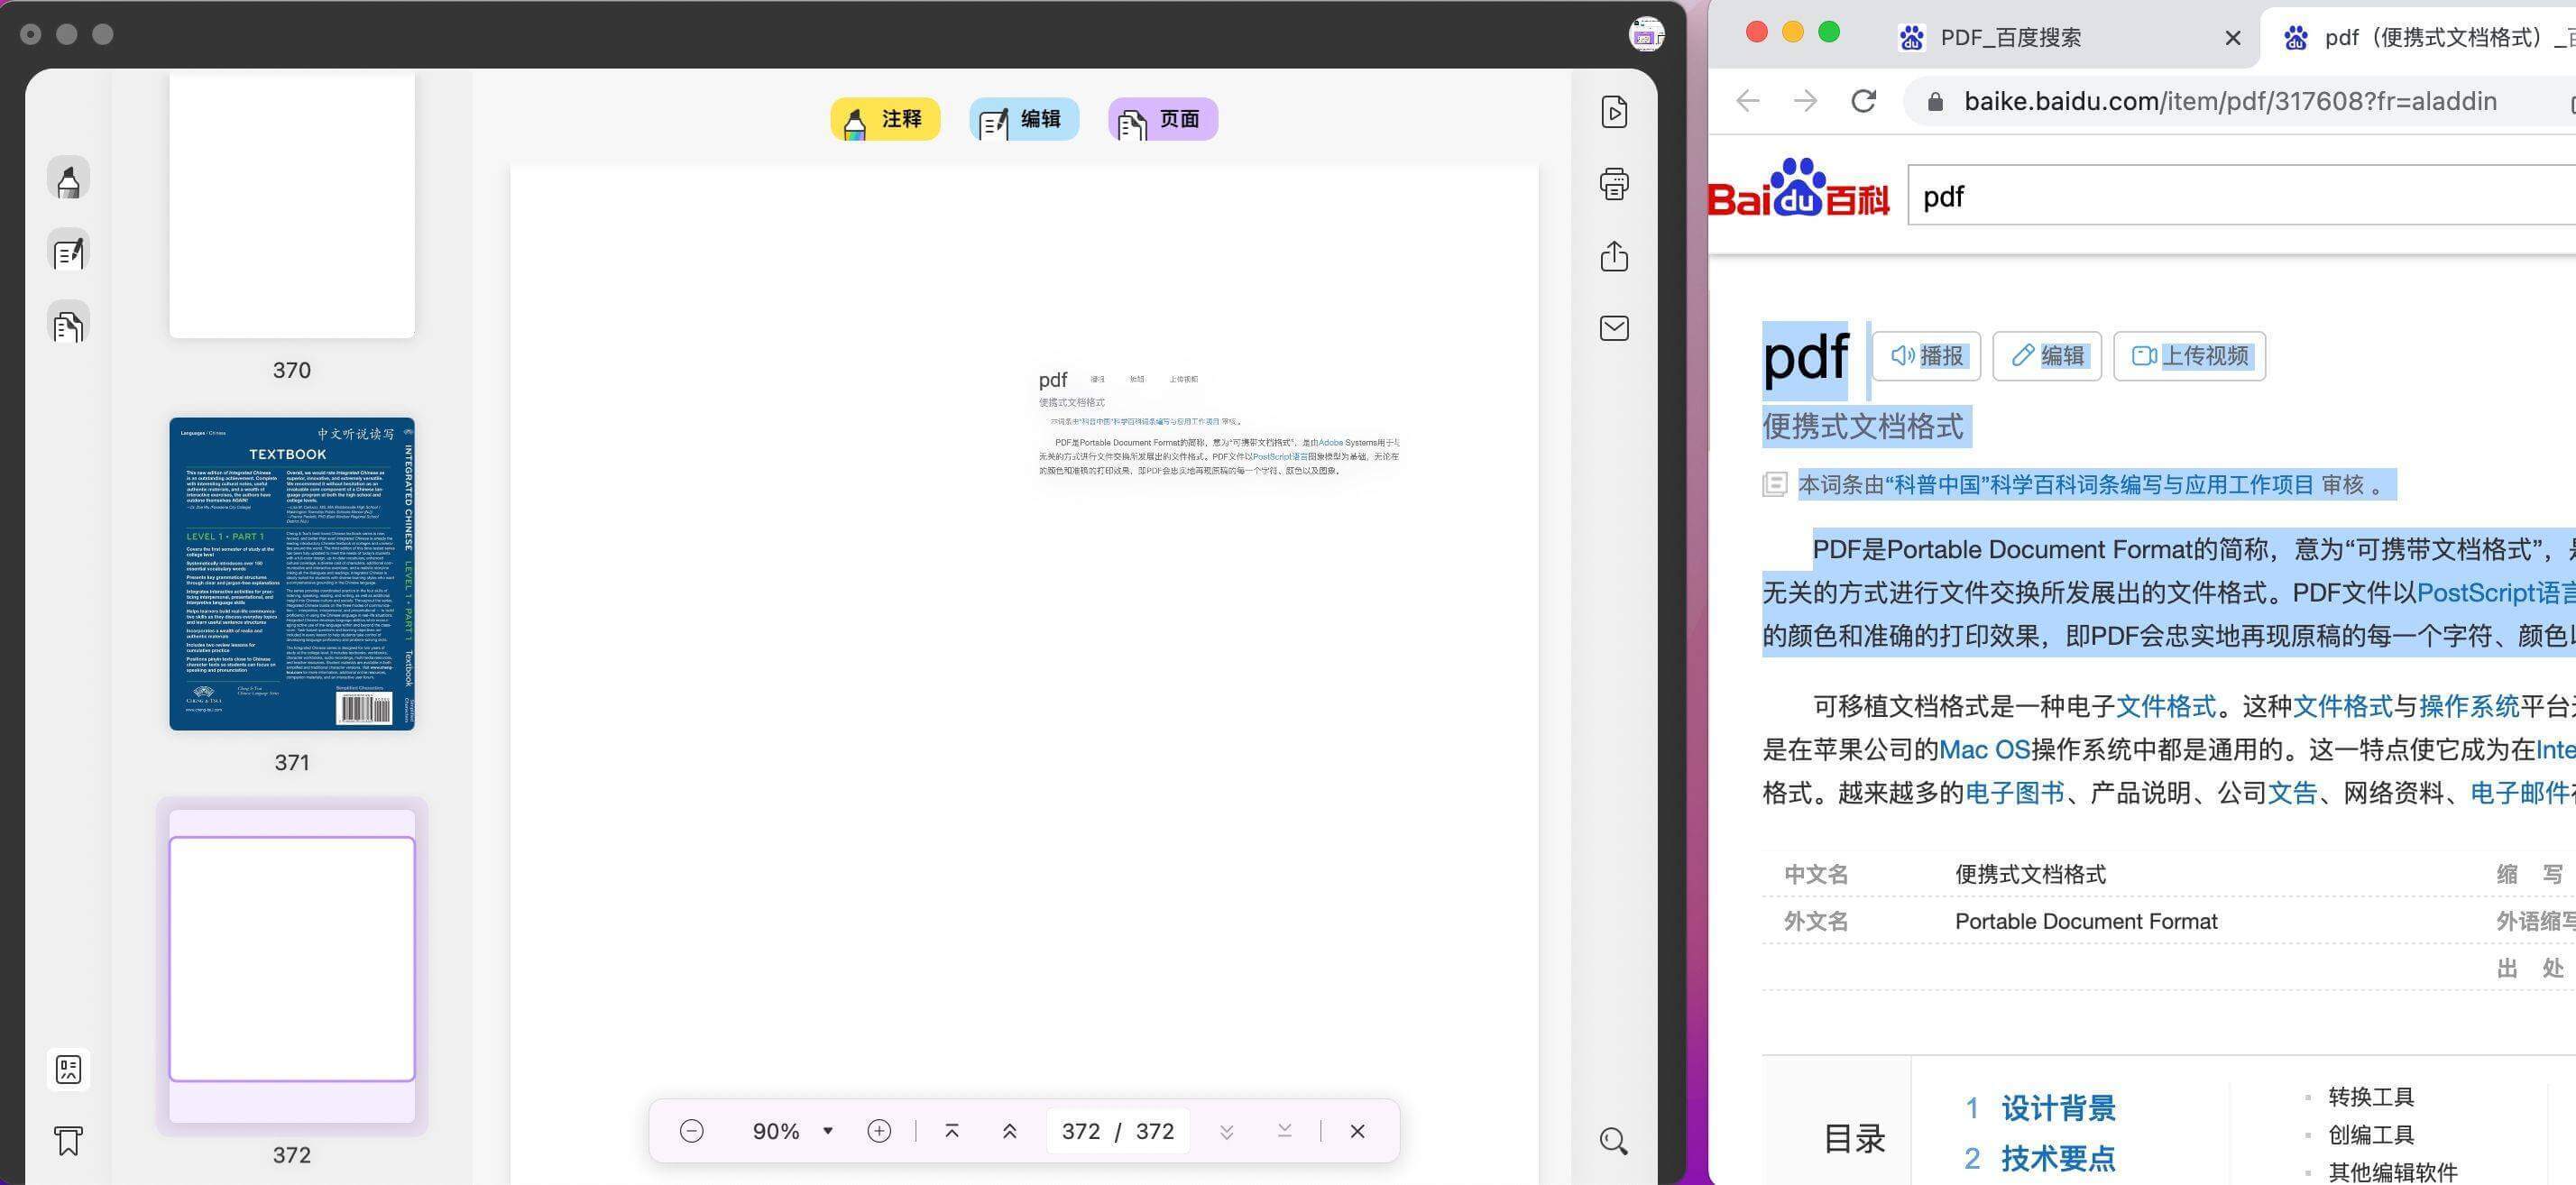
Task: Open the zoom percentage dropdown arrow
Action: tap(828, 1131)
